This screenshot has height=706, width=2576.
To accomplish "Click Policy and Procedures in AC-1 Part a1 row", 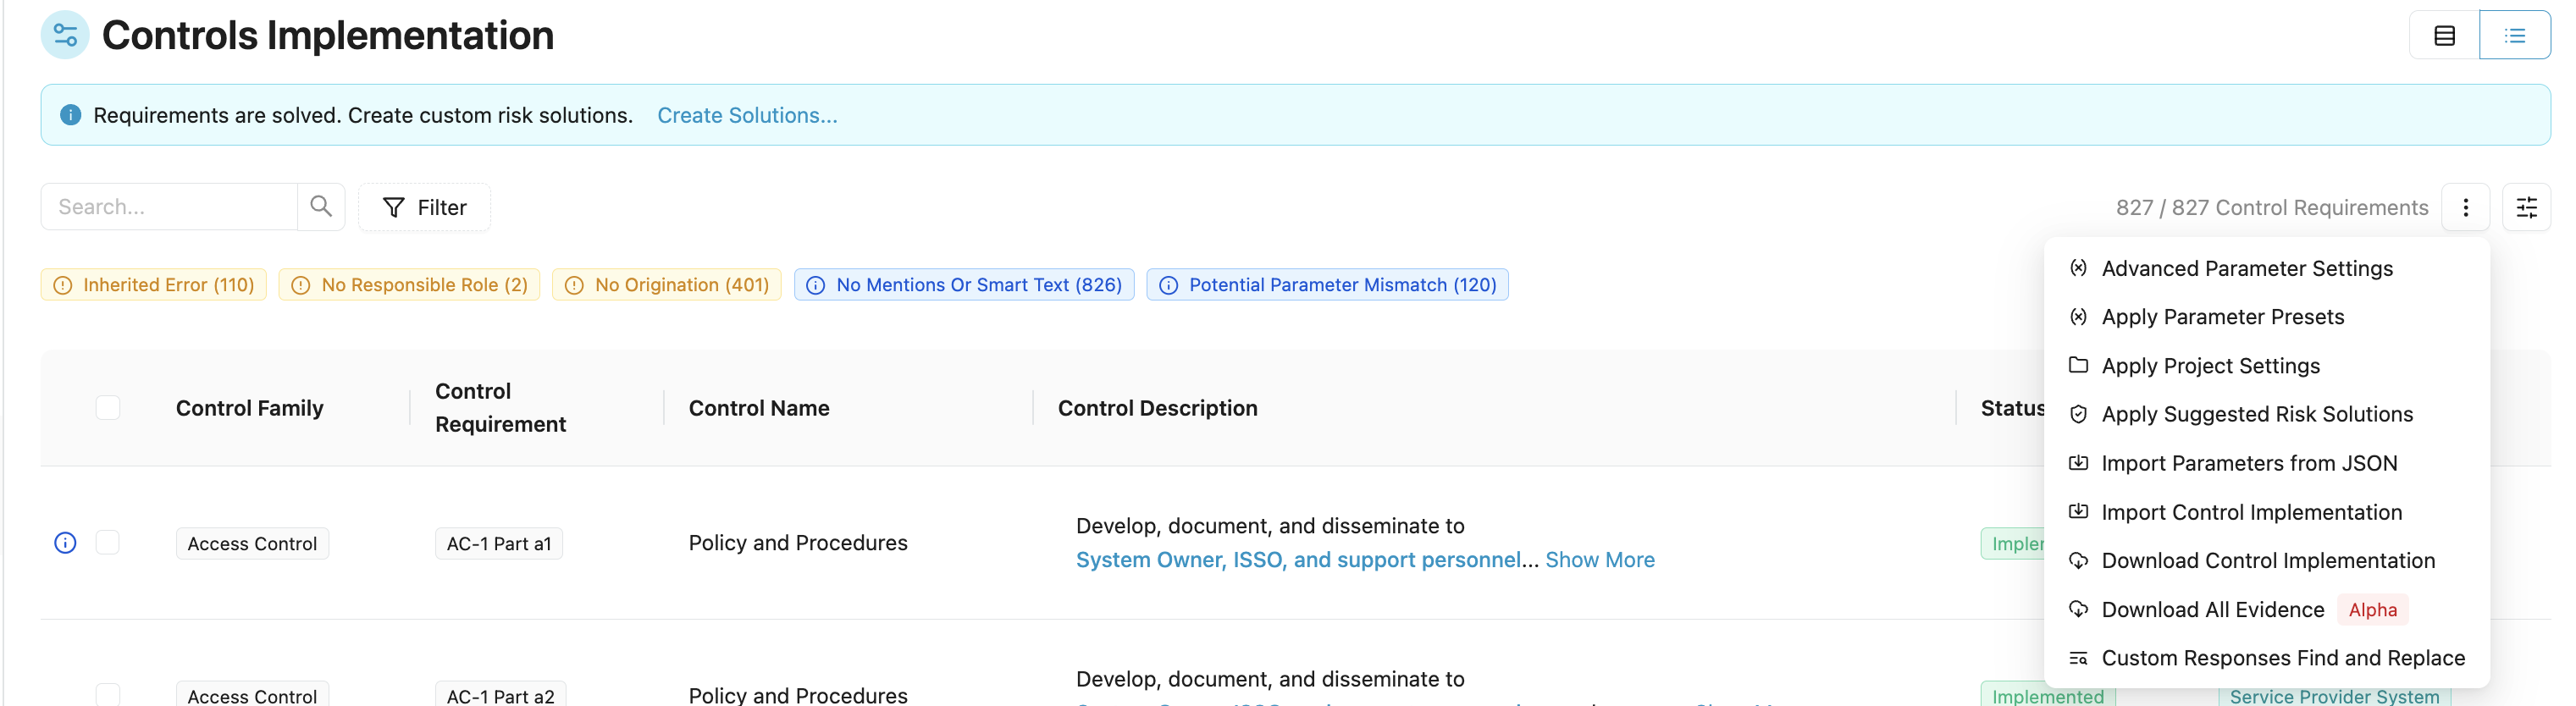I will [798, 543].
